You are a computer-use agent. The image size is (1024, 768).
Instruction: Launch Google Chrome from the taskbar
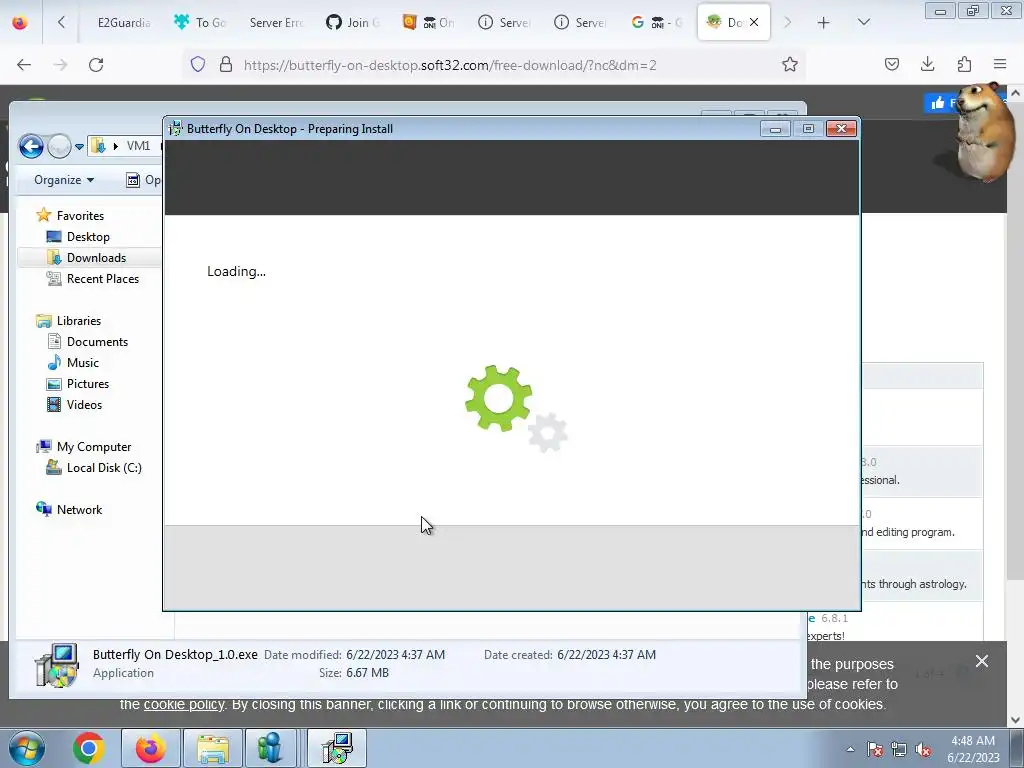click(x=89, y=748)
